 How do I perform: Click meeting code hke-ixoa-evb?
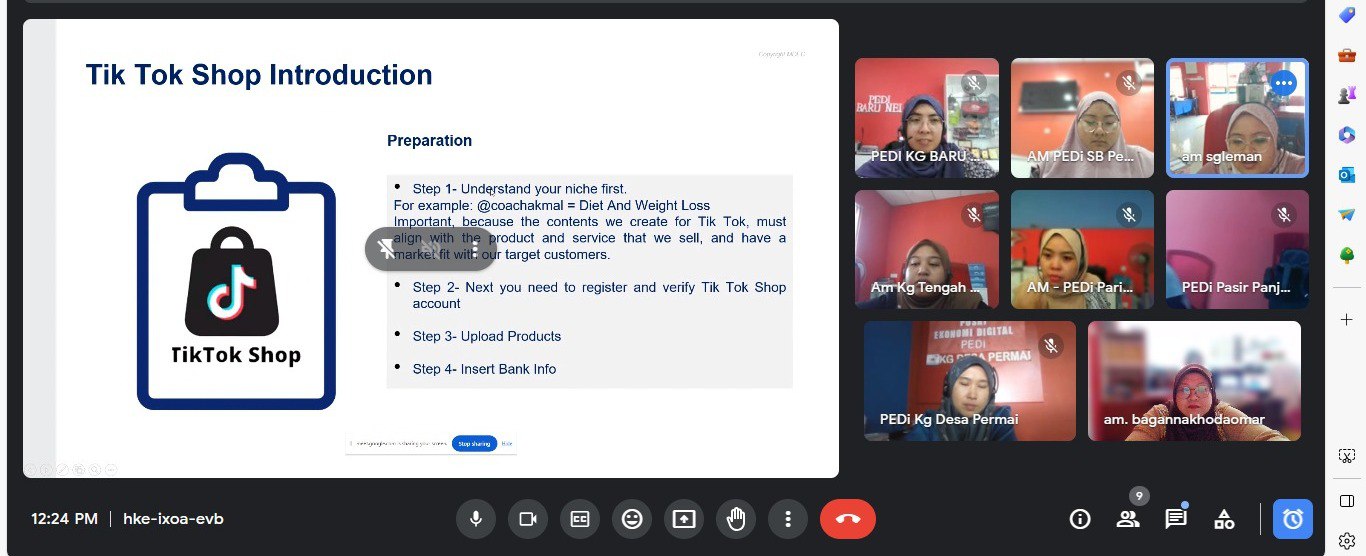tap(173, 519)
